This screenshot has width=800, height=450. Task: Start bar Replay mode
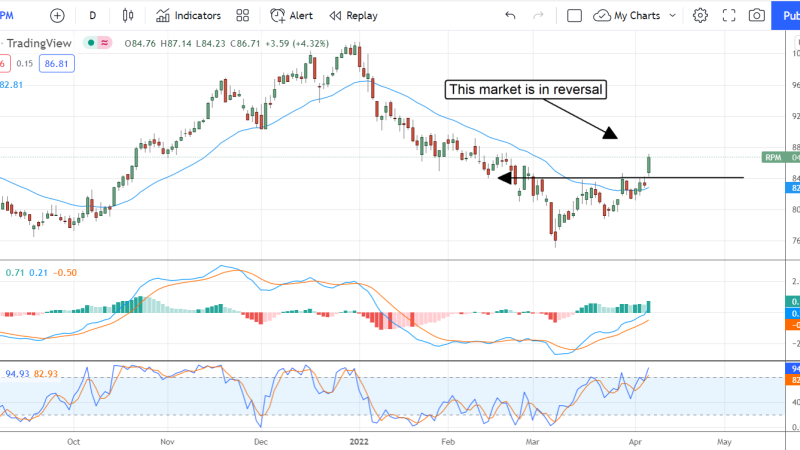pos(353,16)
